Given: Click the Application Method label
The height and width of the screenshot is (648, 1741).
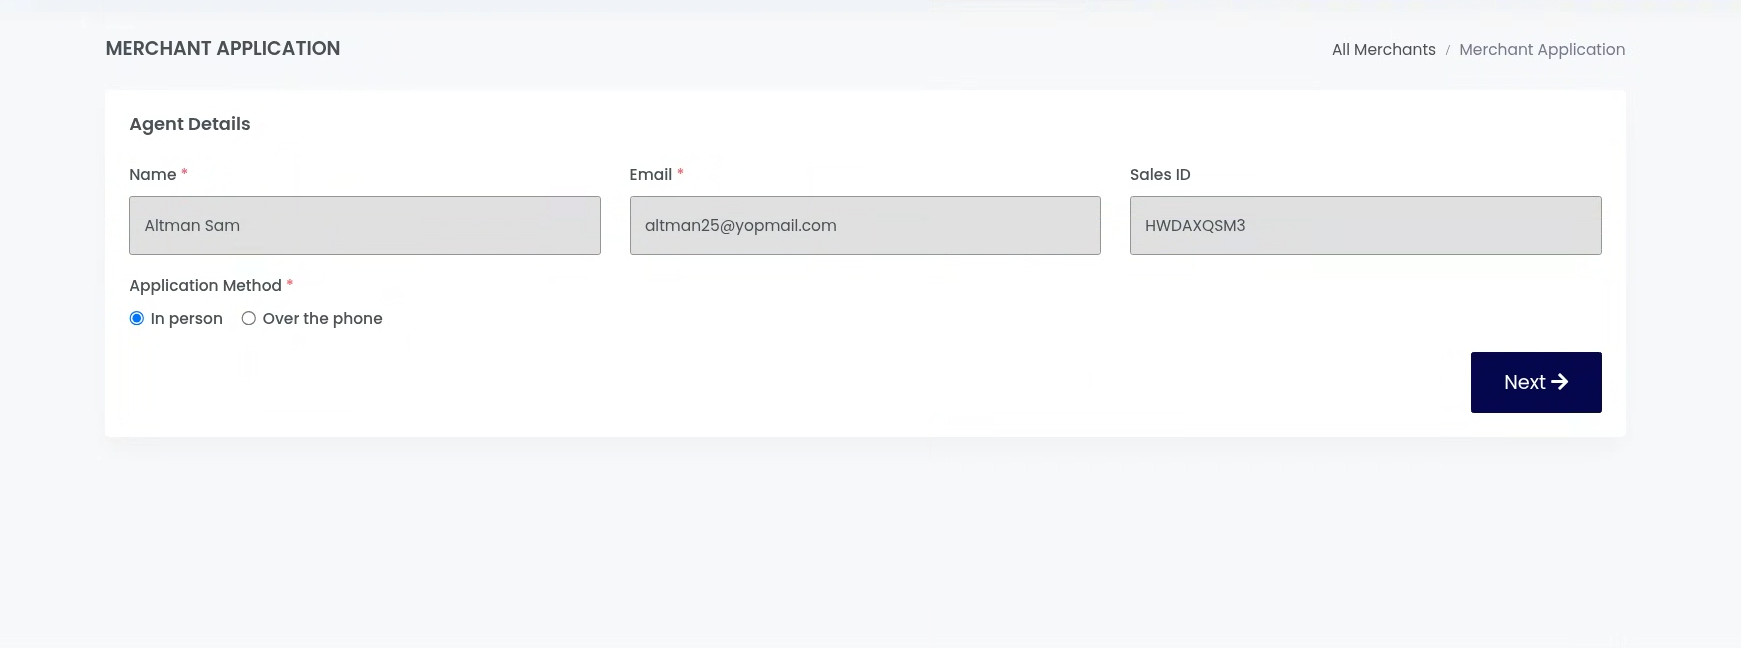Looking at the screenshot, I should tap(205, 285).
